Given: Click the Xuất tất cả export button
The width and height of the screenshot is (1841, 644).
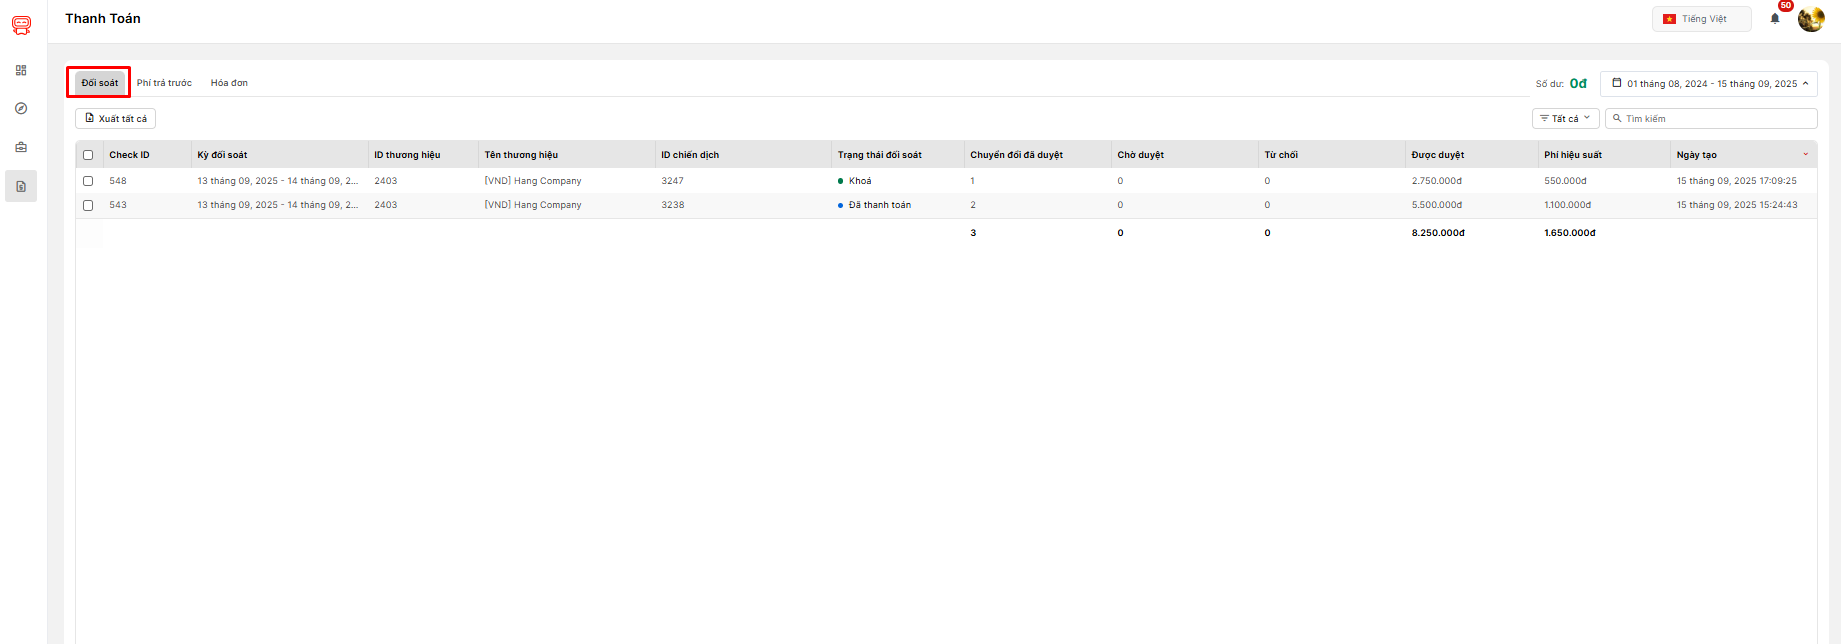Looking at the screenshot, I should pos(116,119).
